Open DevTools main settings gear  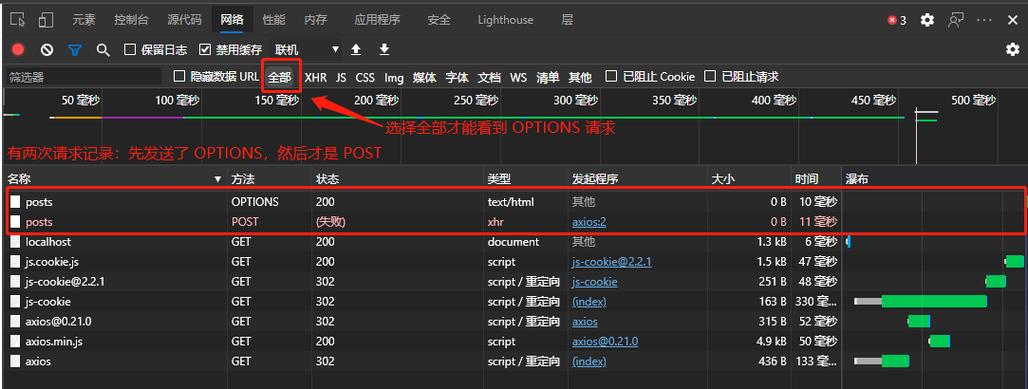coord(927,20)
